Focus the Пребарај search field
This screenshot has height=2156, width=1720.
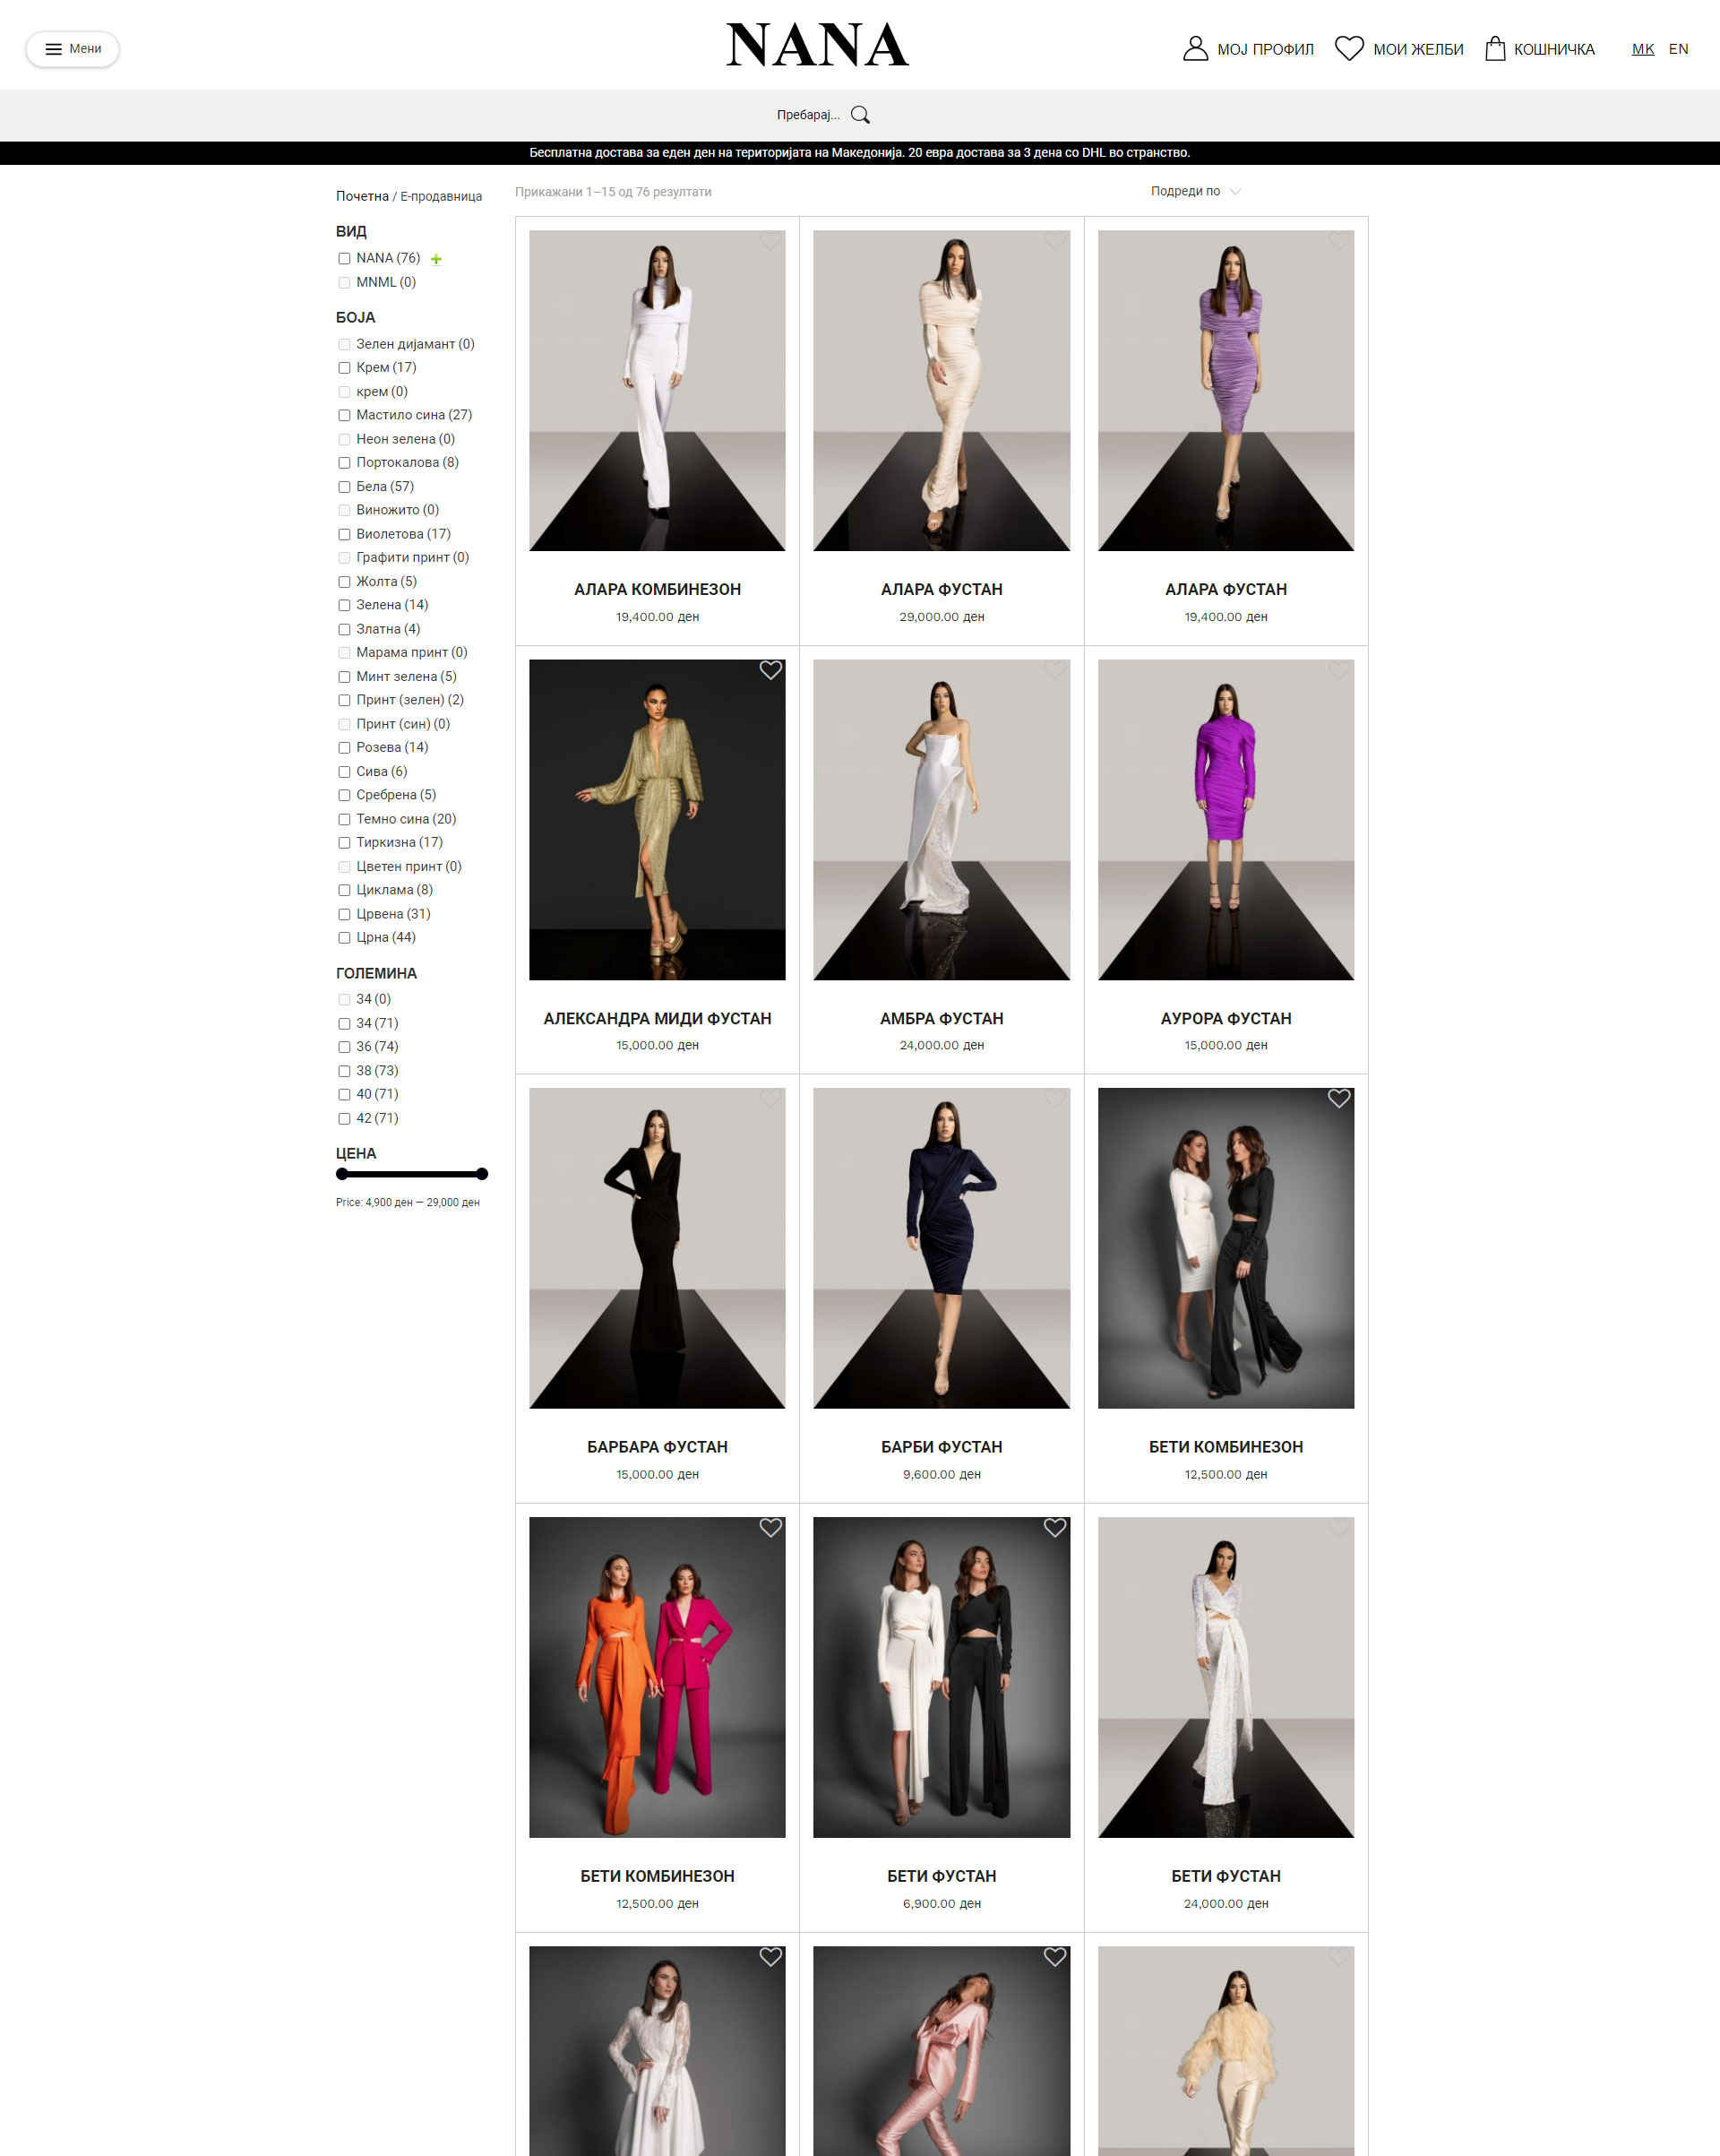tap(808, 115)
